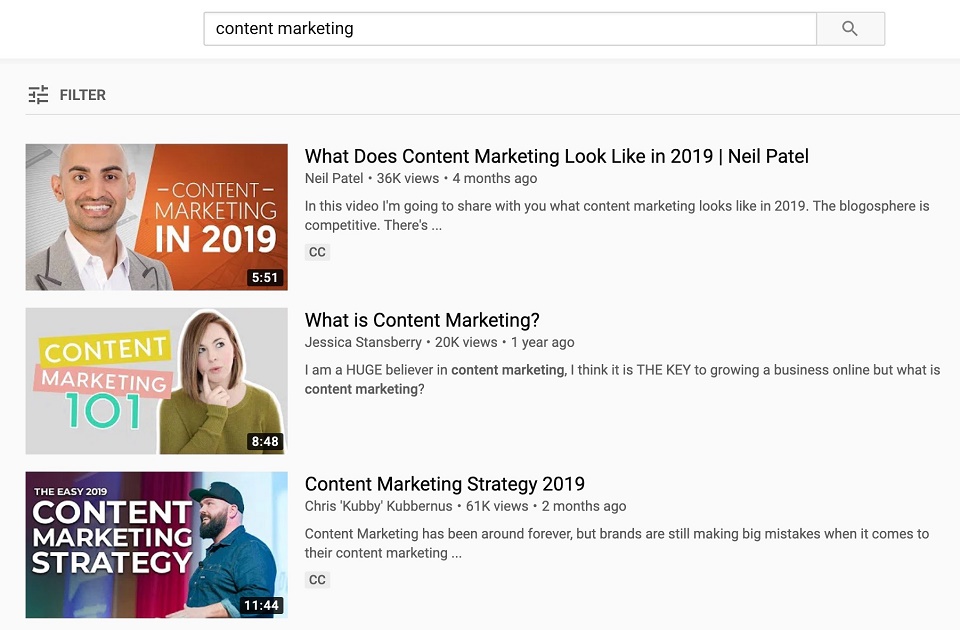
Task: Visit the Neil Patel channel link
Action: tap(334, 178)
